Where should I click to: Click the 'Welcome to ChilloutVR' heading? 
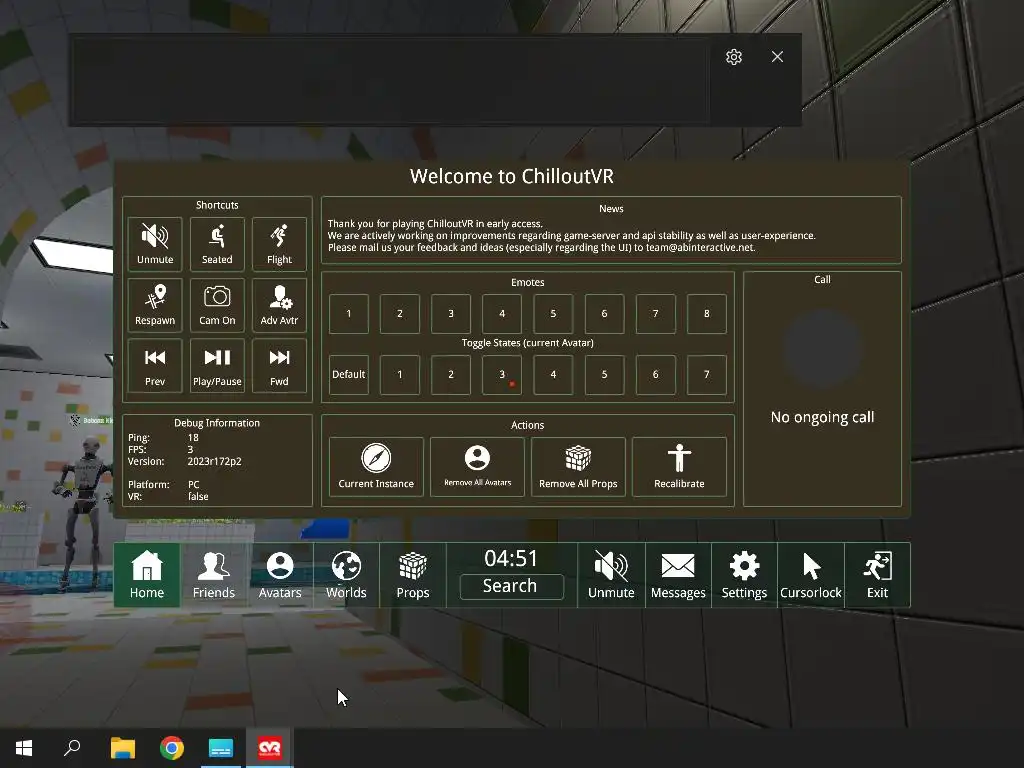(511, 176)
